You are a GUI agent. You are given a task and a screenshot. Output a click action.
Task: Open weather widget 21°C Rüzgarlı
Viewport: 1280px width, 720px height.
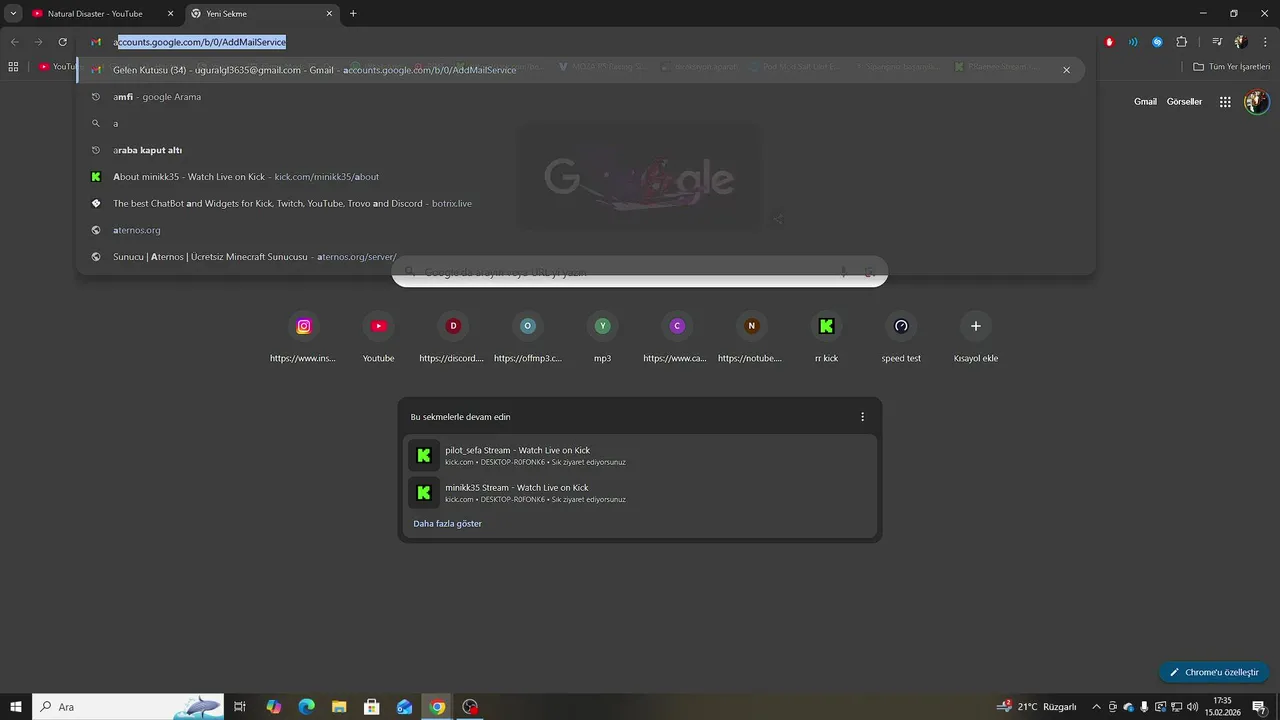click(1038, 707)
